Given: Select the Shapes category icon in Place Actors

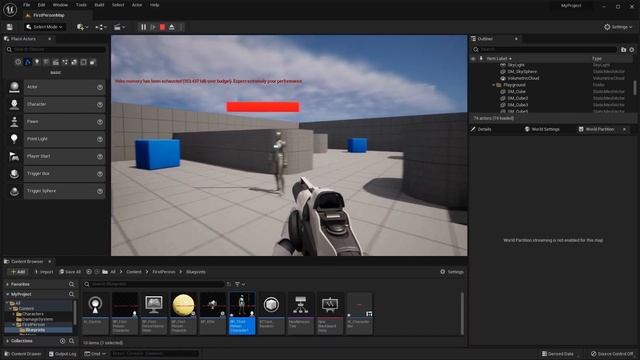Looking at the screenshot, I should 46,62.
